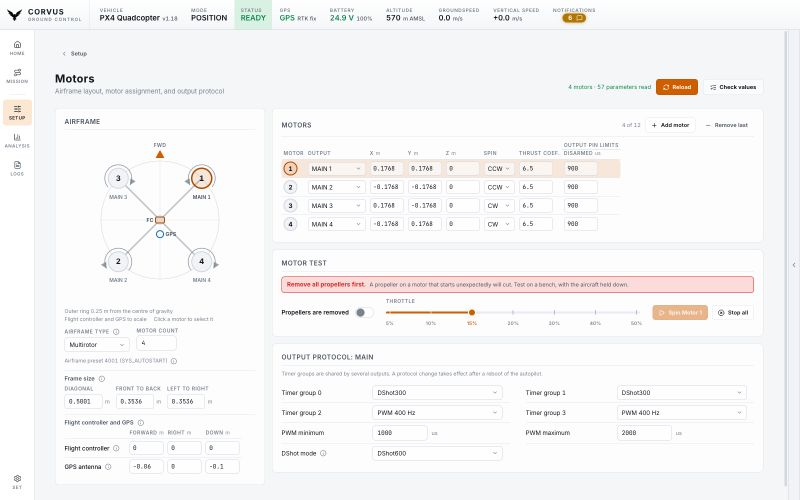Select motor 2 in airframe diagram
800x500 pixels.
[118, 261]
